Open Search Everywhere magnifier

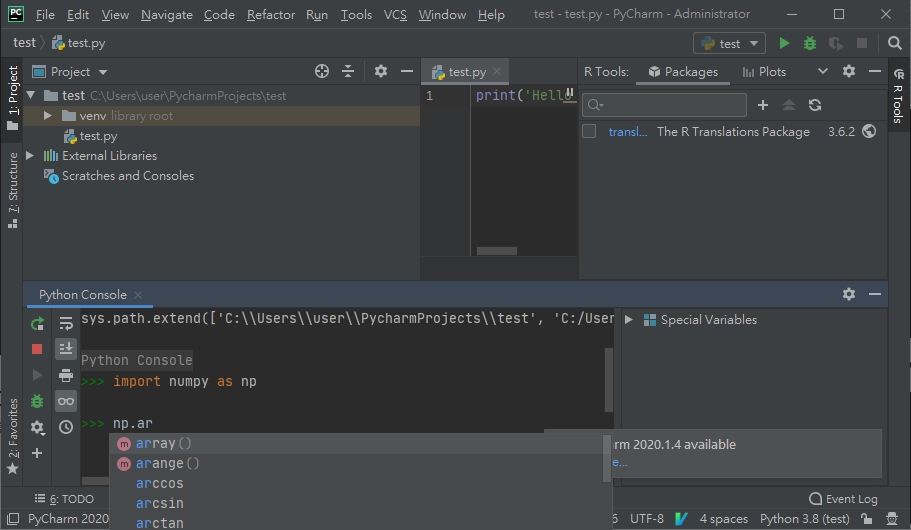point(895,43)
